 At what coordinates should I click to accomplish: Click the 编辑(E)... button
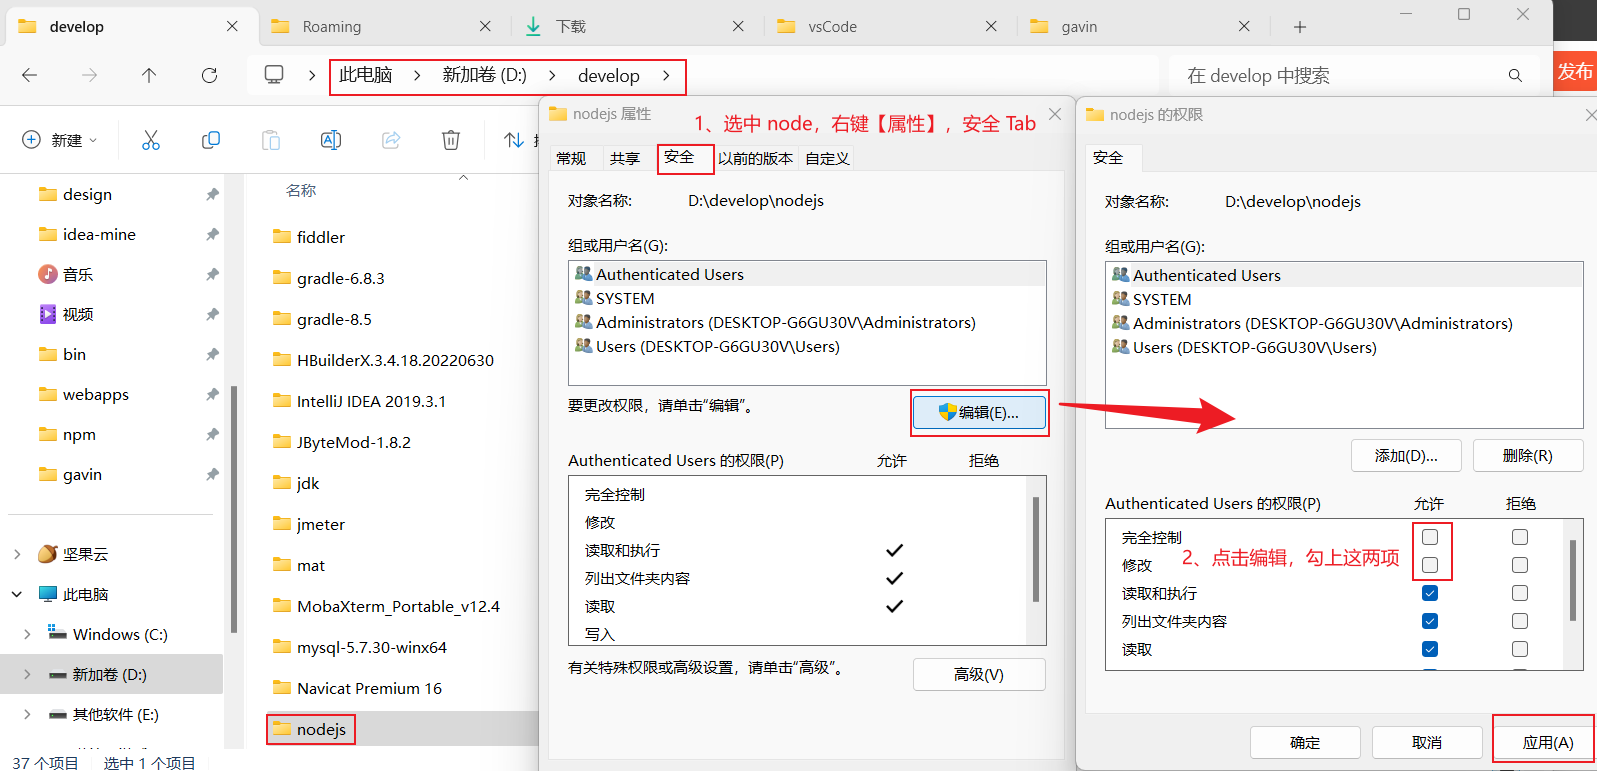[x=979, y=412]
